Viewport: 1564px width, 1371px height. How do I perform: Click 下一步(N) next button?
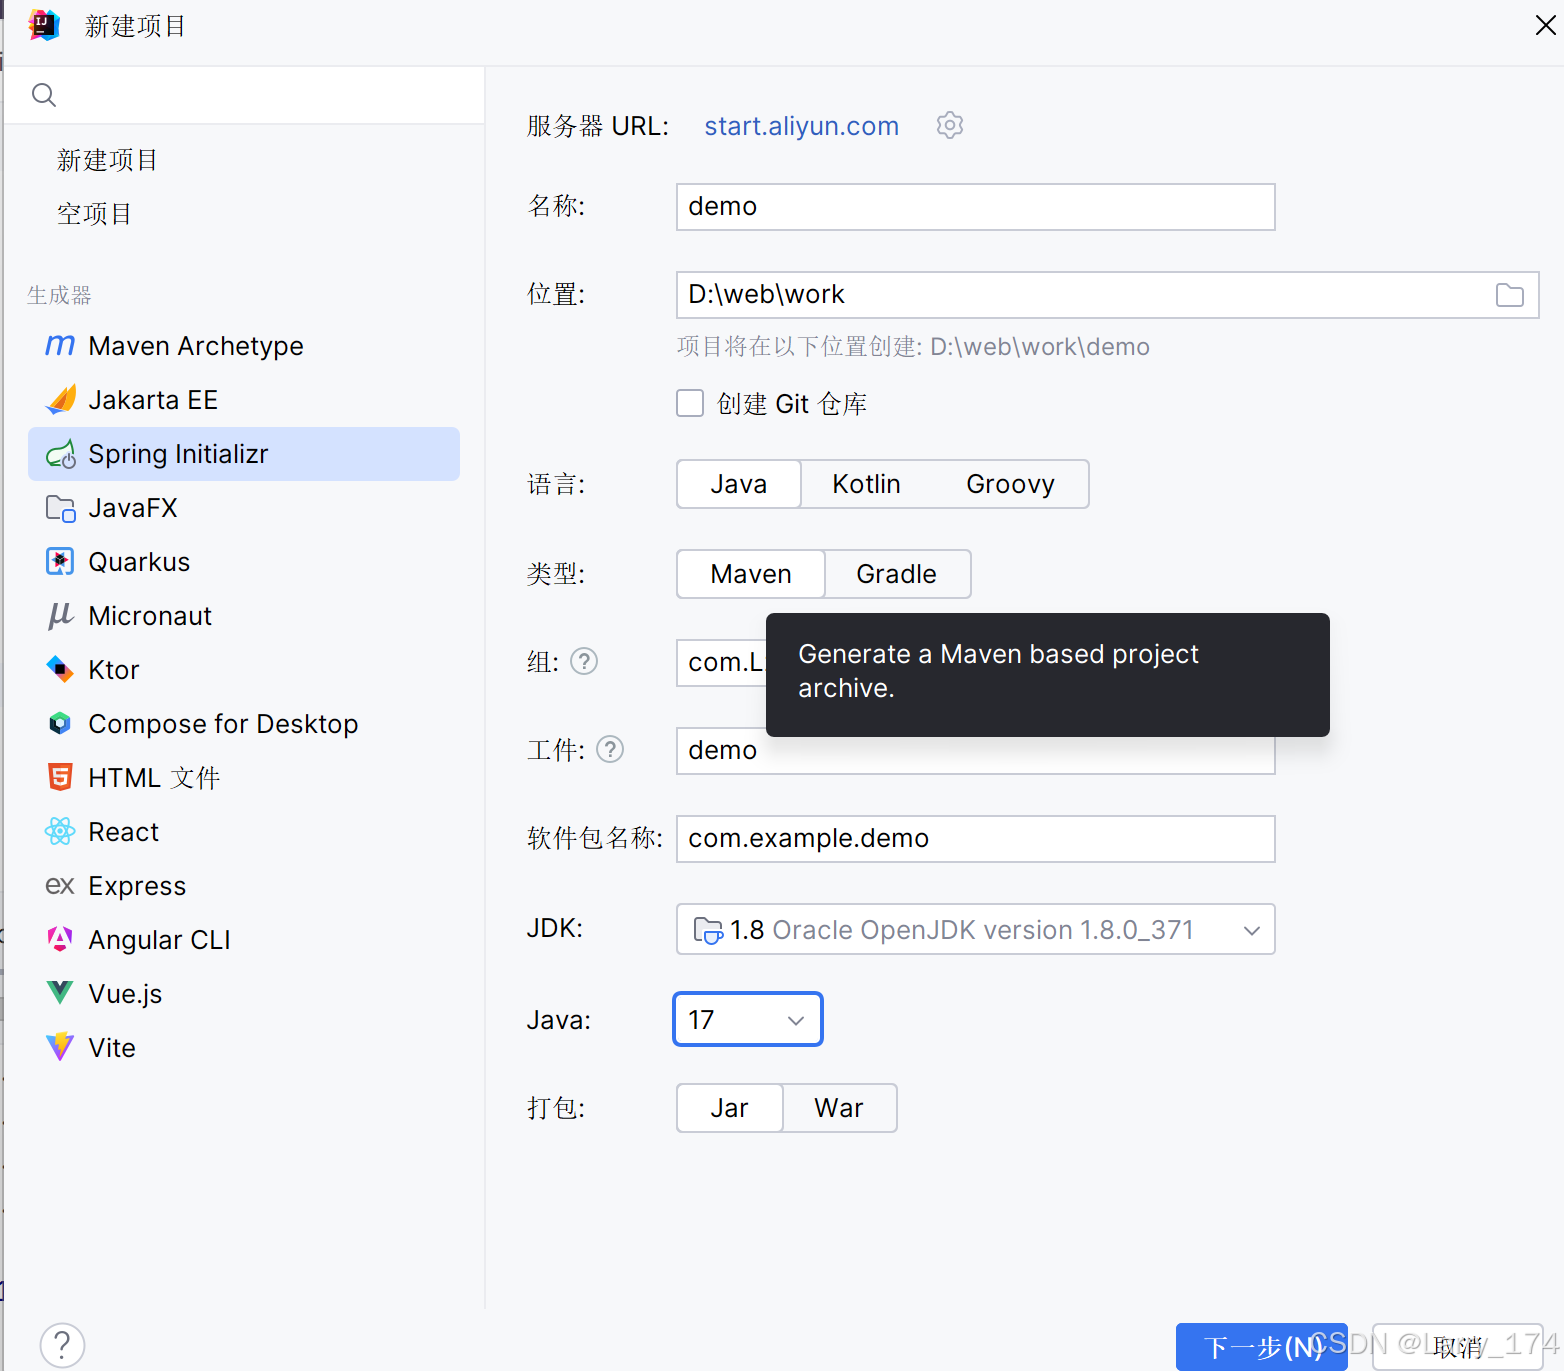(x=1261, y=1347)
